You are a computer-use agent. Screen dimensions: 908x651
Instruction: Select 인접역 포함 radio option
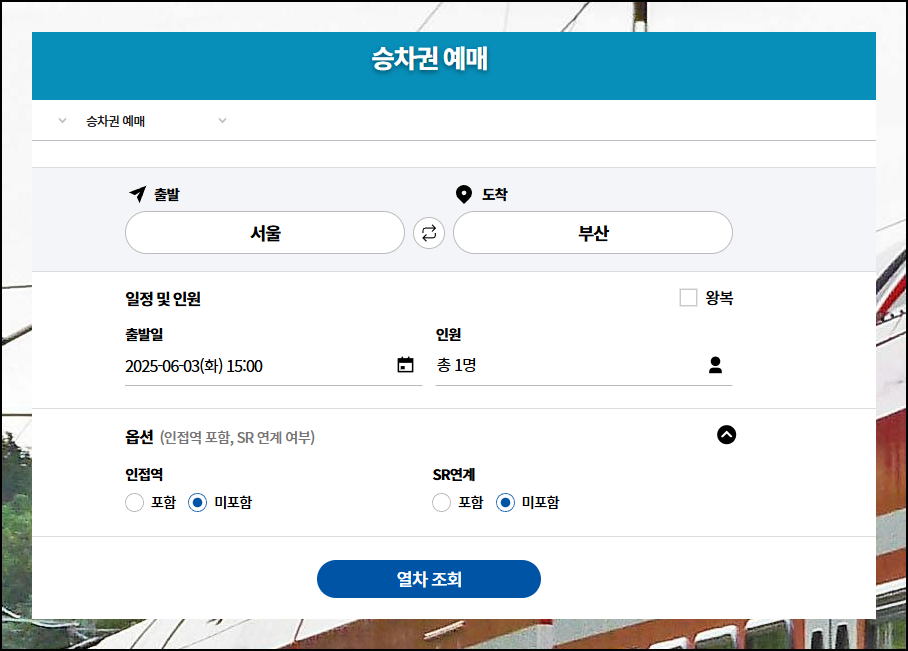coord(134,502)
